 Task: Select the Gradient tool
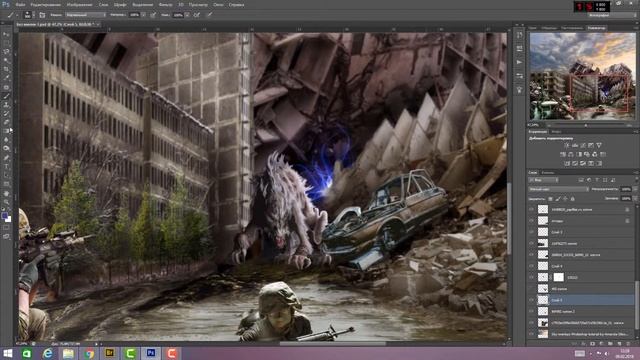pyautogui.click(x=6, y=131)
